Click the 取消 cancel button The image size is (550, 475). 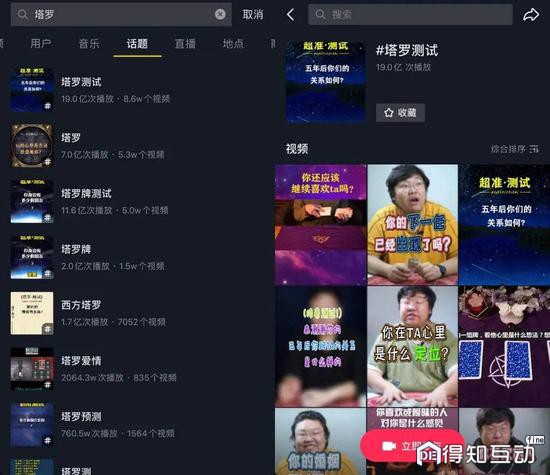[x=253, y=15]
